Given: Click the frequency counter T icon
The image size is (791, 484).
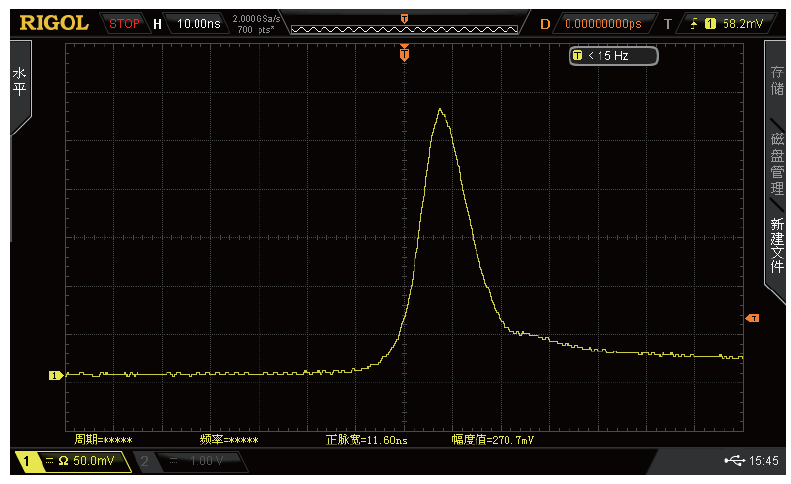Looking at the screenshot, I should 577,56.
